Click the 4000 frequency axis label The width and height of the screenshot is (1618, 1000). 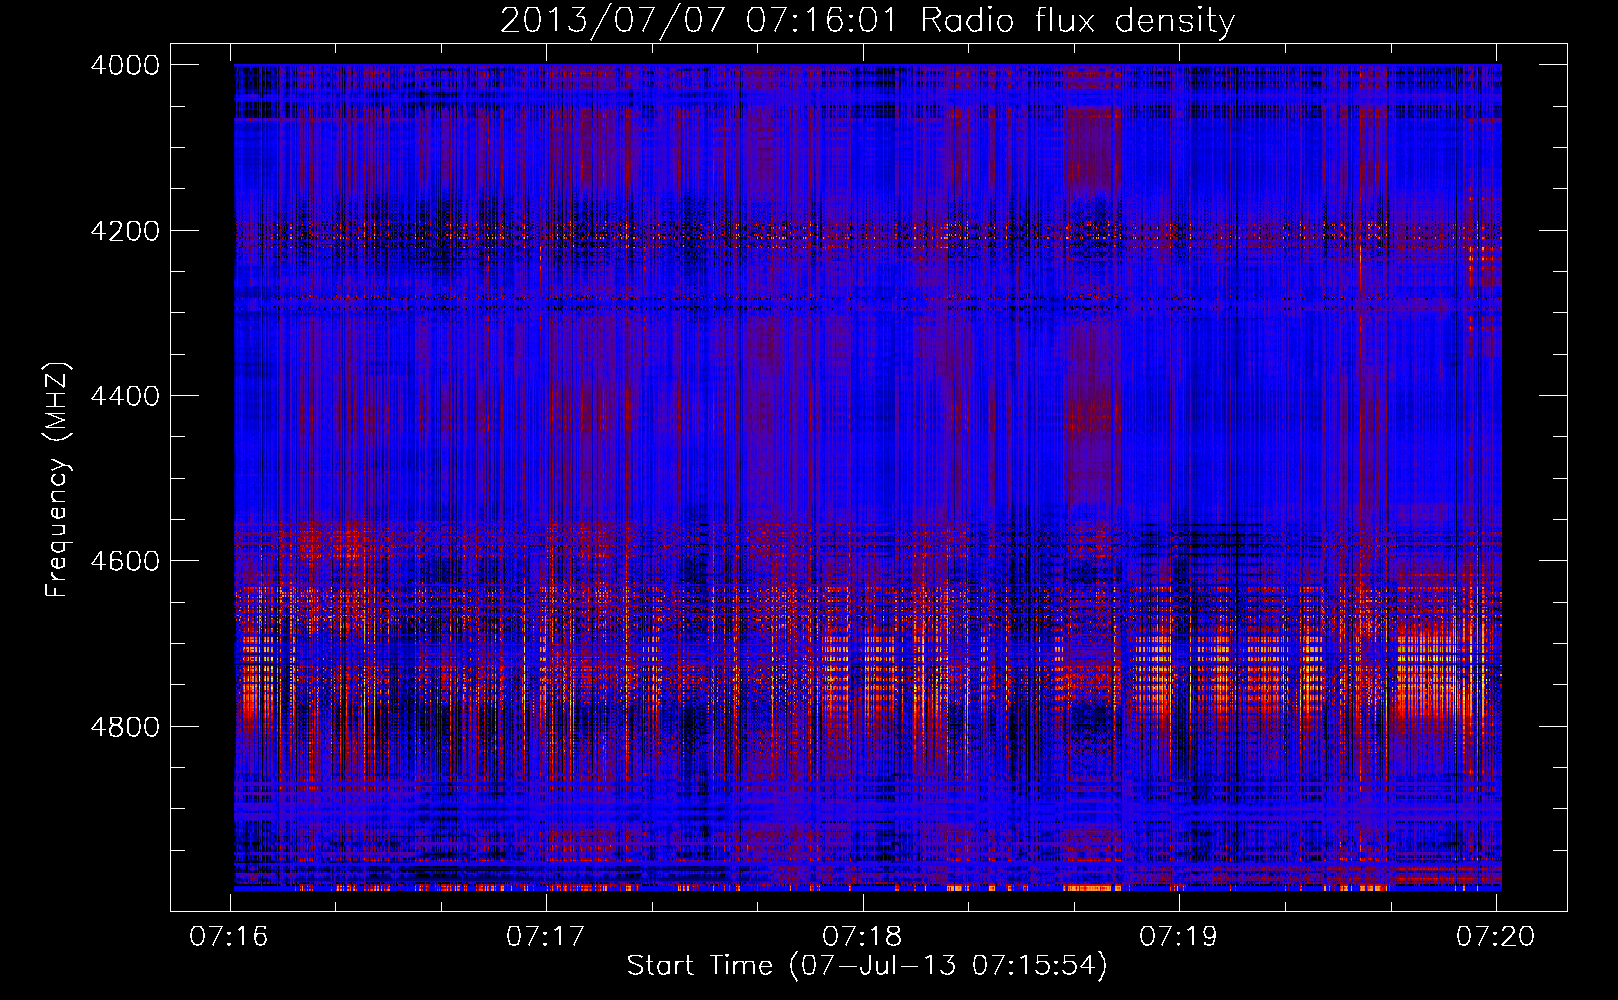[125, 65]
